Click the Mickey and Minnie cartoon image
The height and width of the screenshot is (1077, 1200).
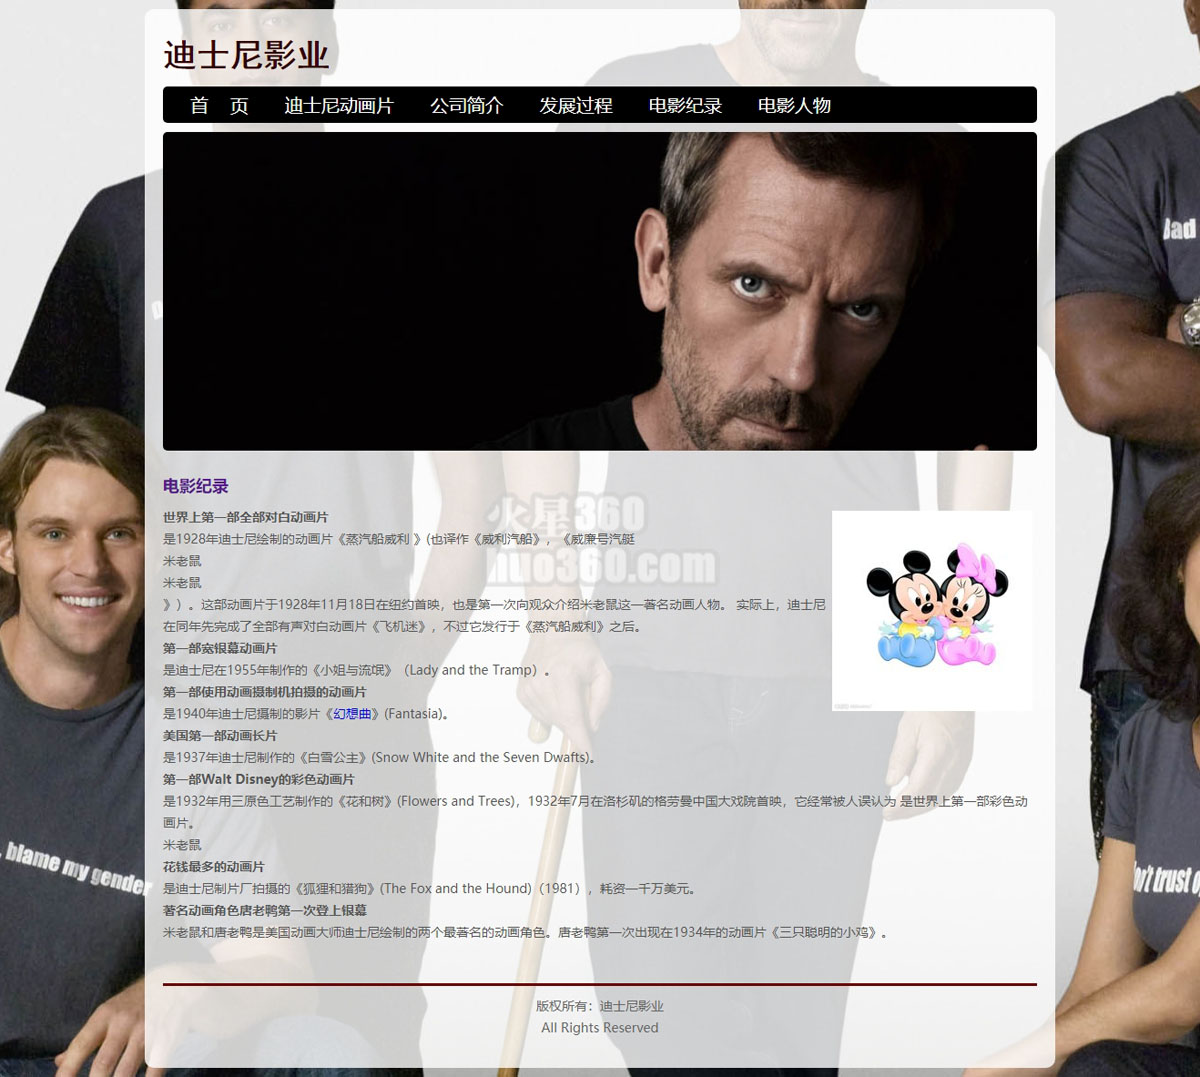pos(933,611)
